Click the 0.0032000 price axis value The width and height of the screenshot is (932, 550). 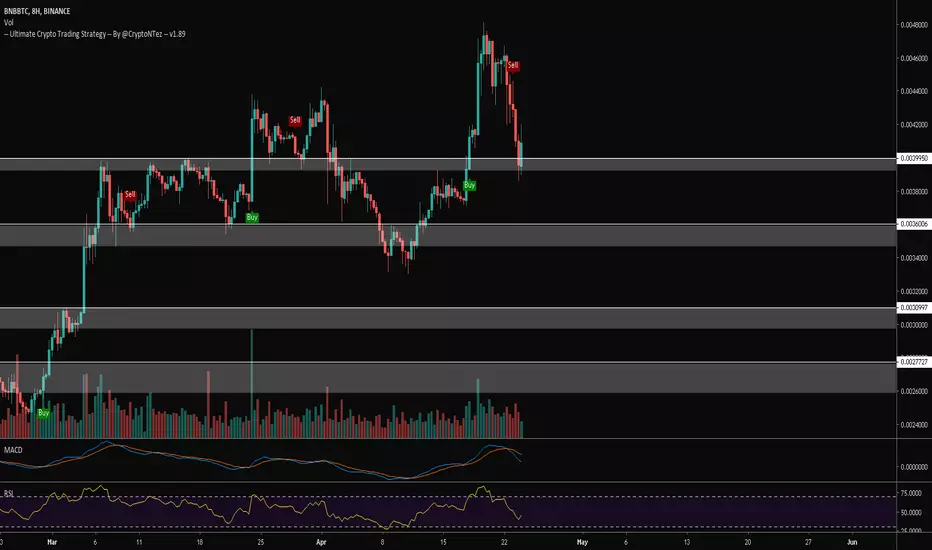pyautogui.click(x=914, y=291)
